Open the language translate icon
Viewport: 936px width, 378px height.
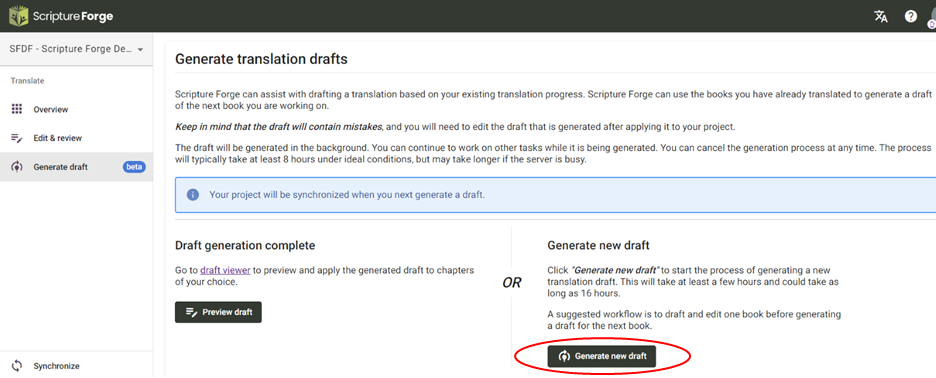click(x=880, y=16)
